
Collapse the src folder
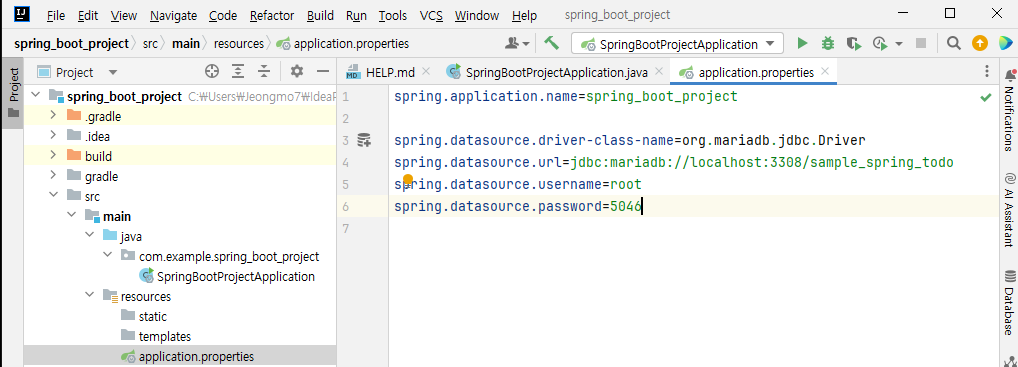click(53, 196)
